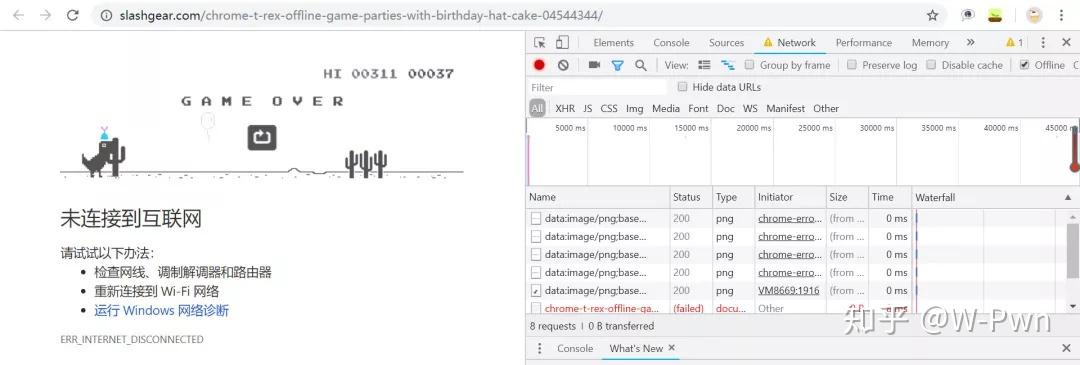Open the Sources tab
Viewport: 1080px width, 365px height.
727,43
